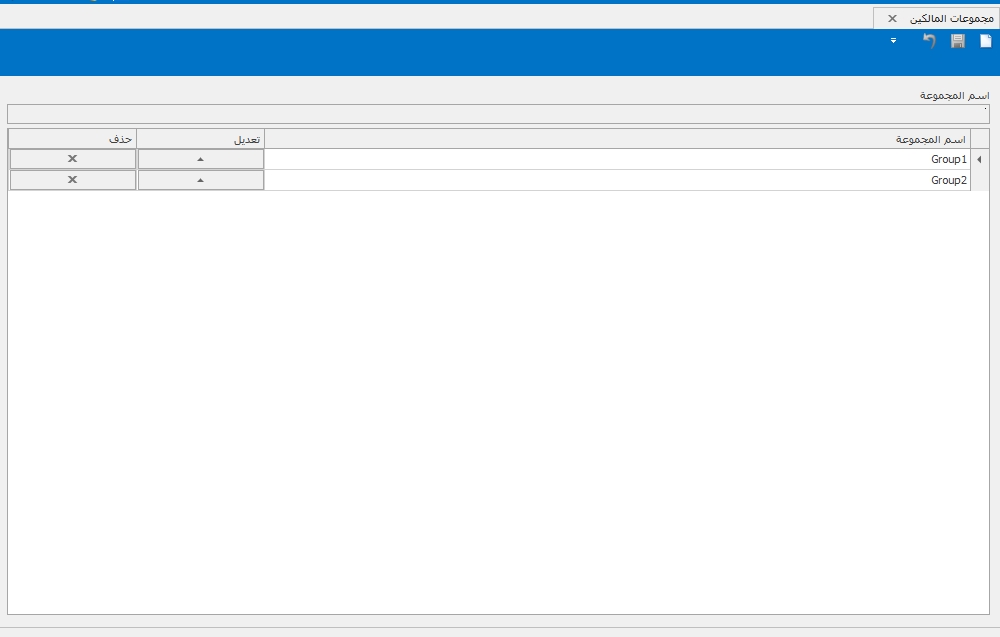Screen dimensions: 1000x637
Task: Delete Group1 using its X button
Action: (x=72, y=159)
